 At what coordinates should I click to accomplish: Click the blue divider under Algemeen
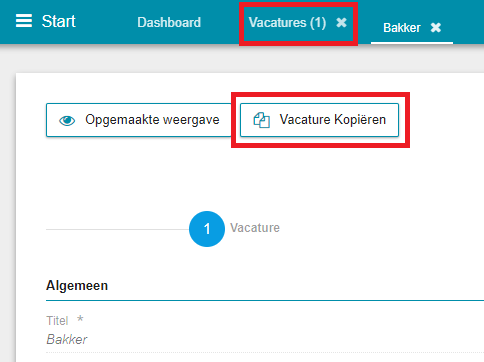click(x=265, y=301)
